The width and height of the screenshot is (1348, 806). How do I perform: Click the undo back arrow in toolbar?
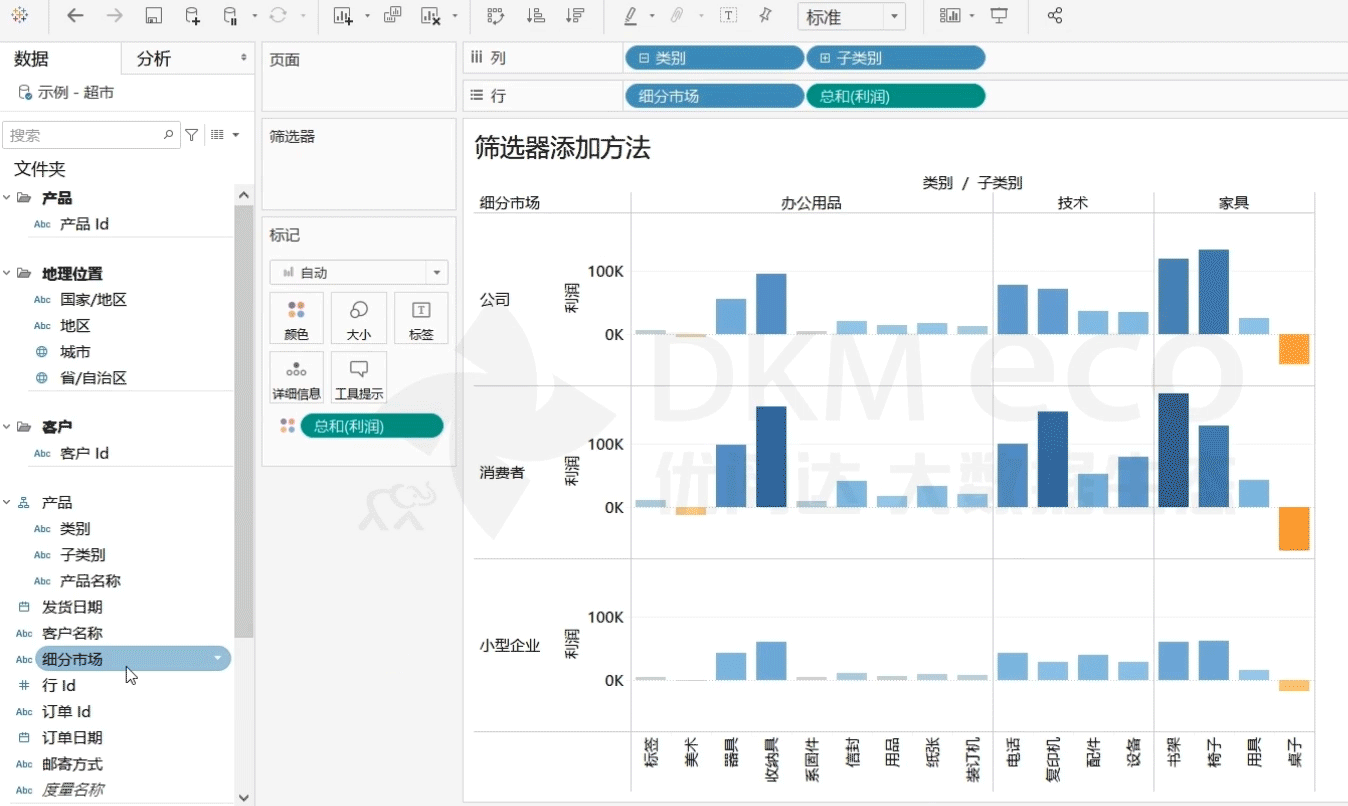click(x=75, y=16)
